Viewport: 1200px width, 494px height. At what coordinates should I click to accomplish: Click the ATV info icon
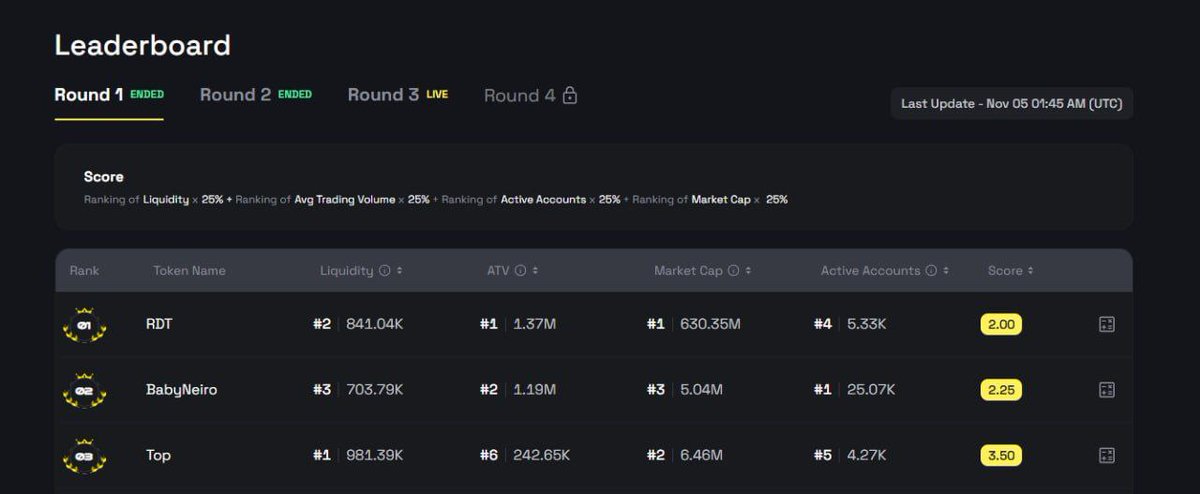(x=520, y=271)
